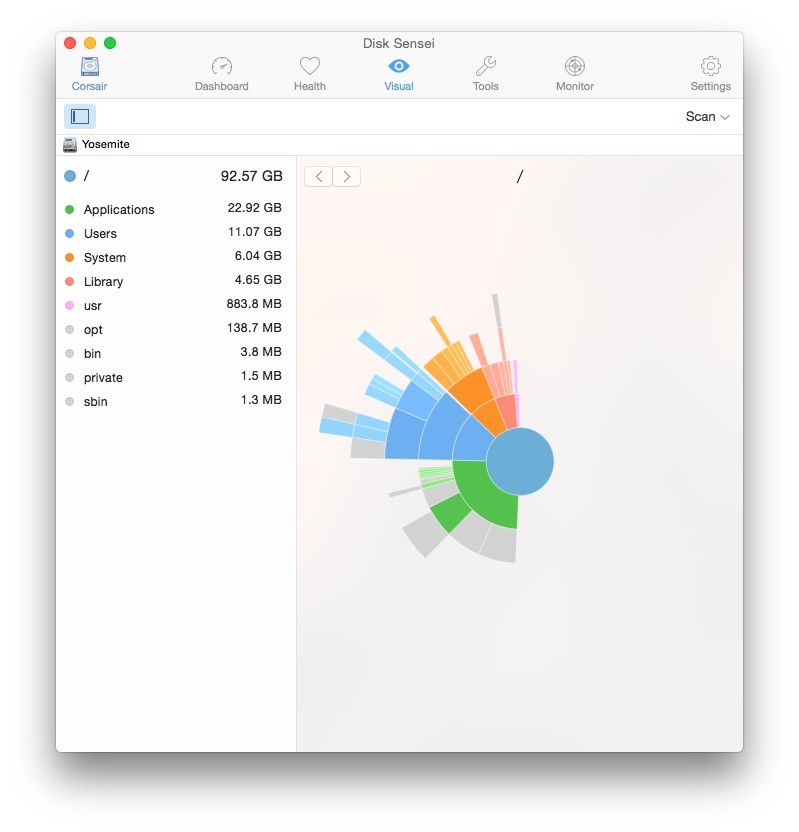Click the Yosemite volume icon
Image resolution: width=799 pixels, height=832 pixels.
click(70, 144)
